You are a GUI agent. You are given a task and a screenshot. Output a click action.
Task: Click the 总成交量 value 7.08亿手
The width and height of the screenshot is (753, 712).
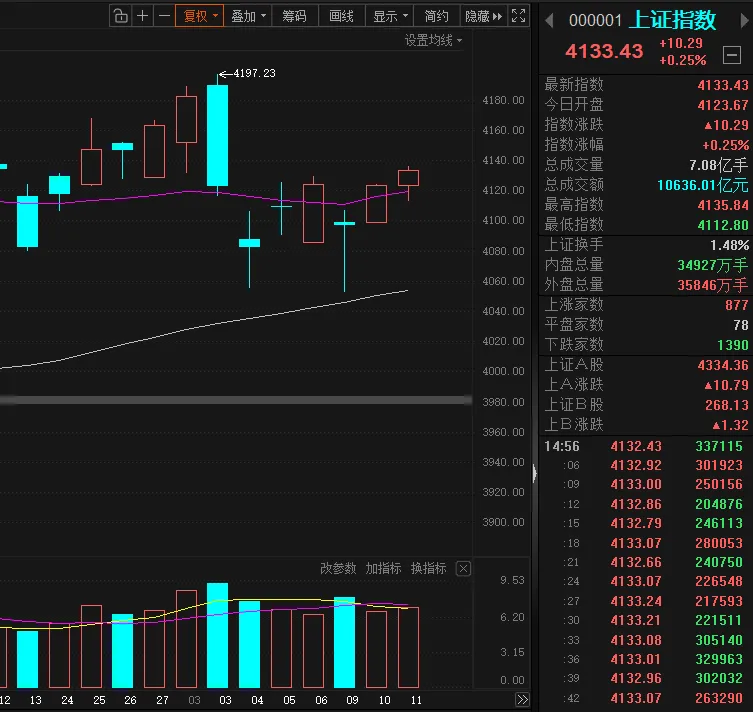point(718,165)
